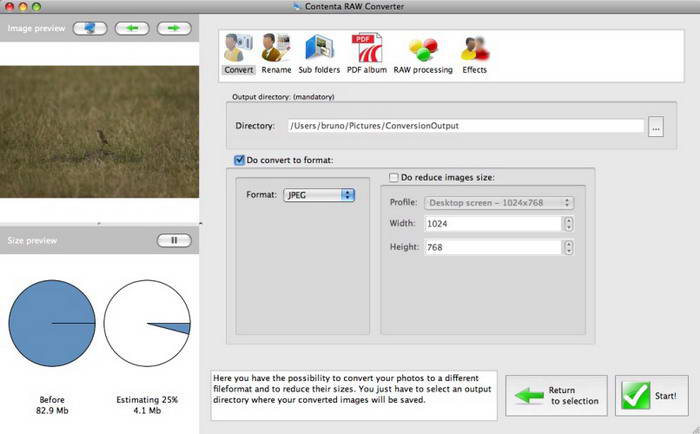This screenshot has width=700, height=434.
Task: Pause the size preview estimation
Action: [174, 240]
